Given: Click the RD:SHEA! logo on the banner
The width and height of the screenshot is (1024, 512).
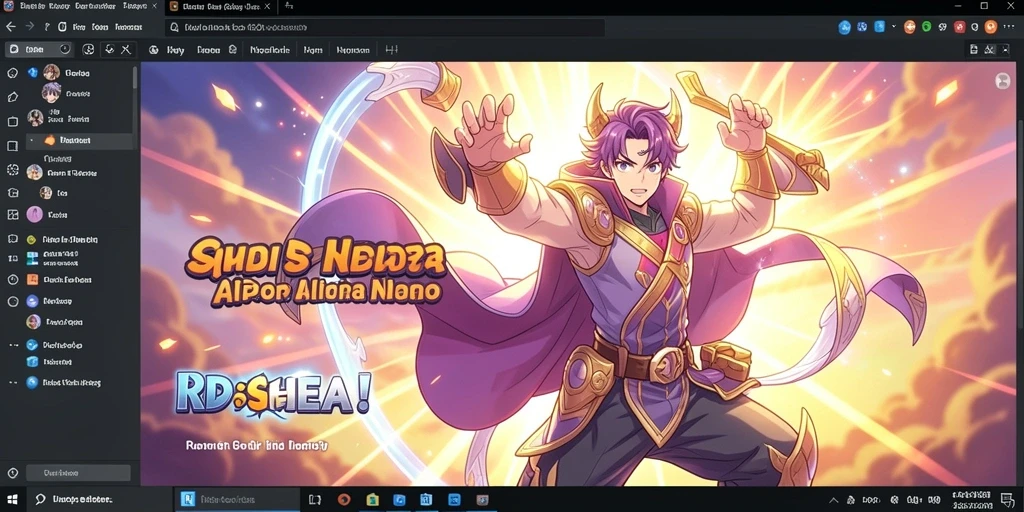Looking at the screenshot, I should click(x=273, y=394).
